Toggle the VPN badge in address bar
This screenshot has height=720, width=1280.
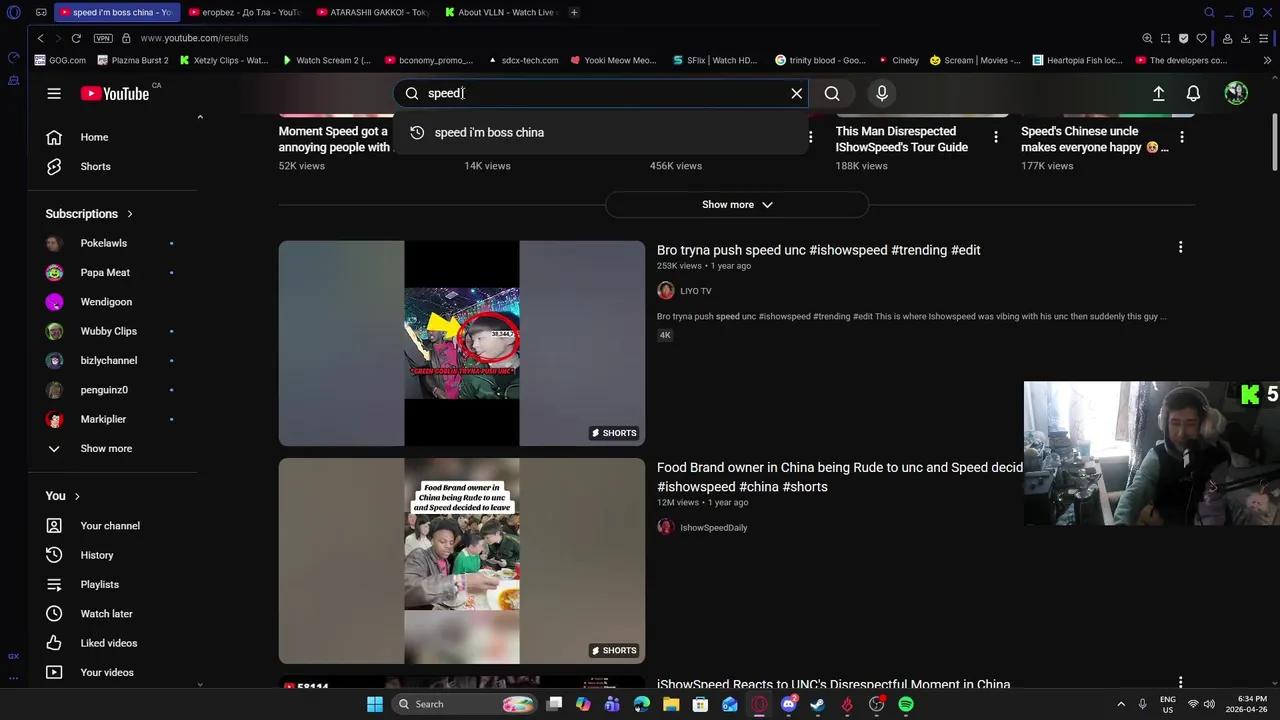pyautogui.click(x=103, y=38)
